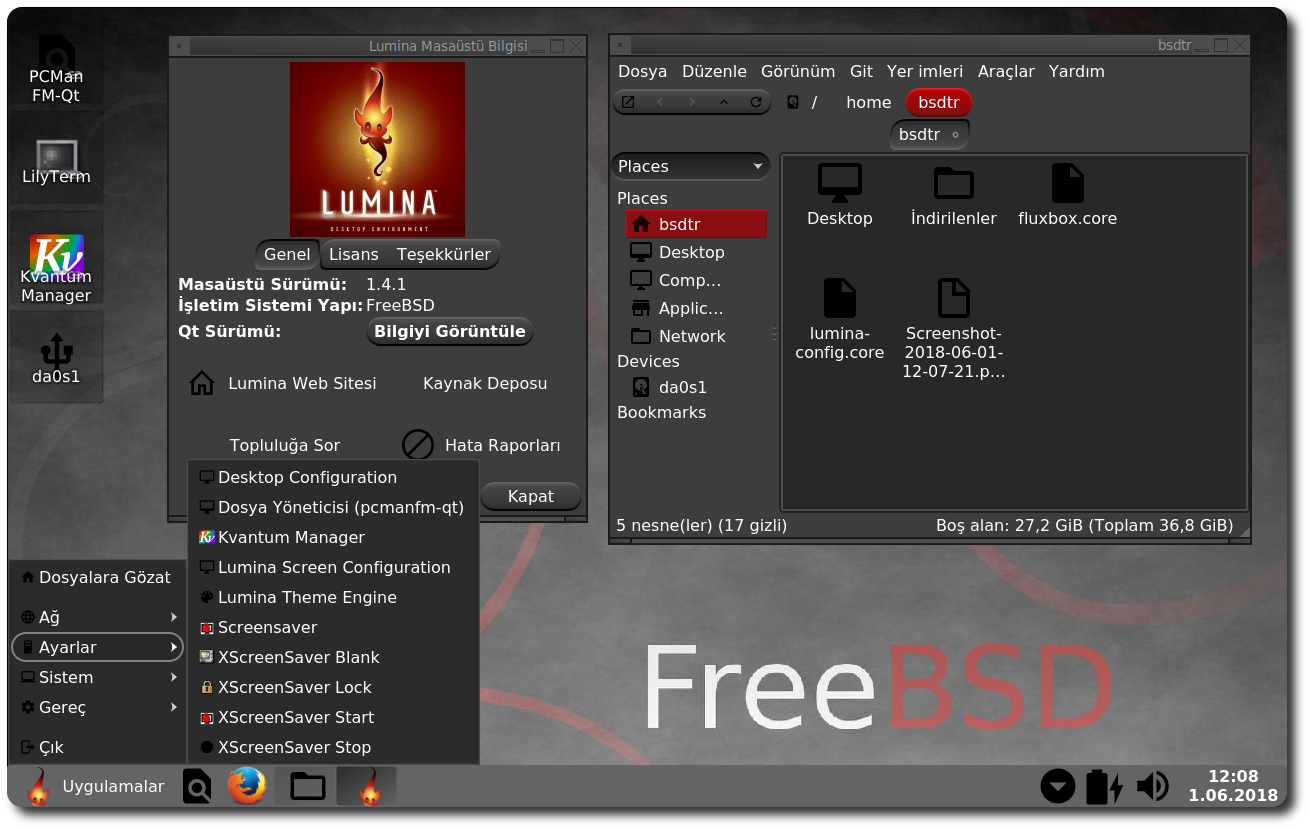The image size is (1310, 830).
Task: Expand Sistem submenu
Action: [x=97, y=677]
